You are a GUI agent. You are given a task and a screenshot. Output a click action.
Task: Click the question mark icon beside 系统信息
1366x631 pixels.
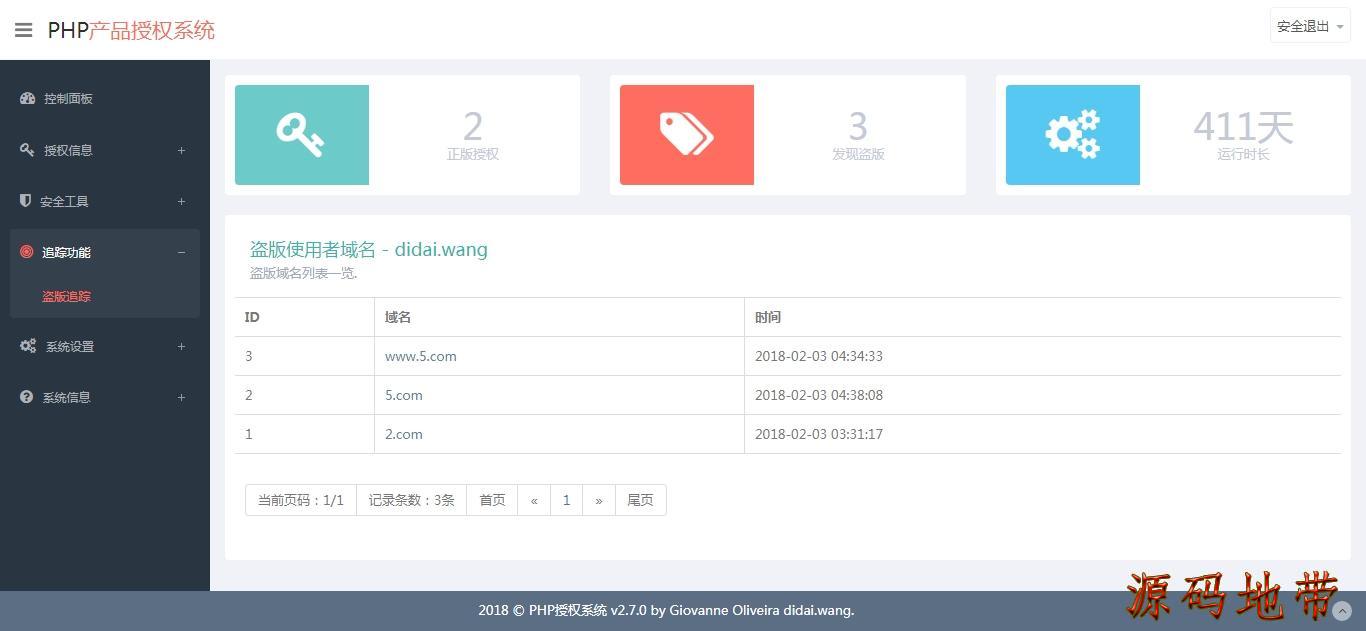click(x=27, y=397)
